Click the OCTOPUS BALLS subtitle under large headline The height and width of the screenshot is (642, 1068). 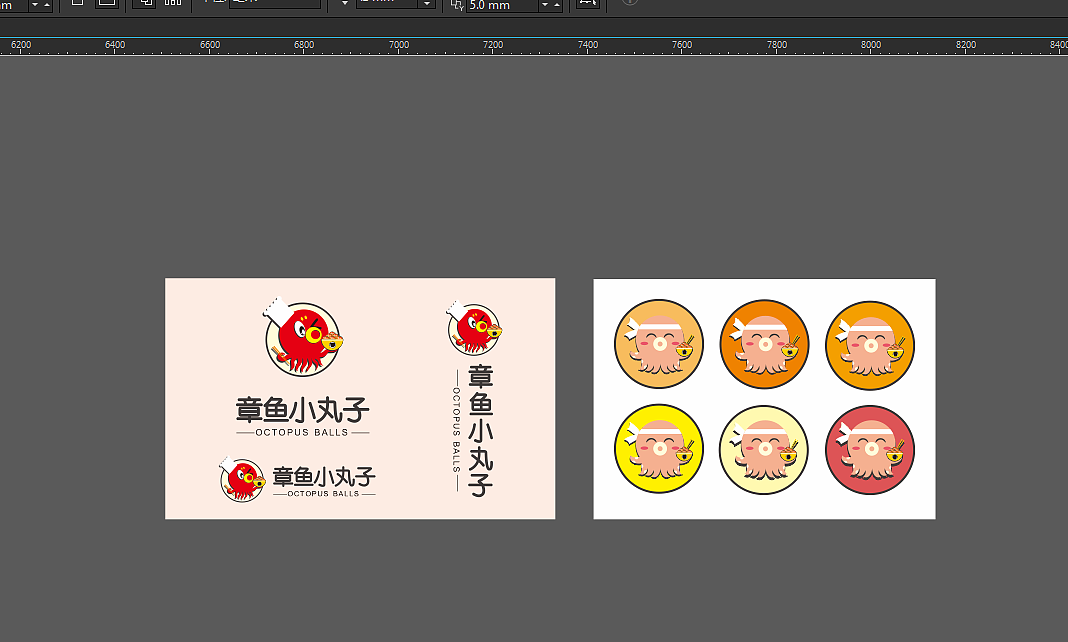pos(302,432)
